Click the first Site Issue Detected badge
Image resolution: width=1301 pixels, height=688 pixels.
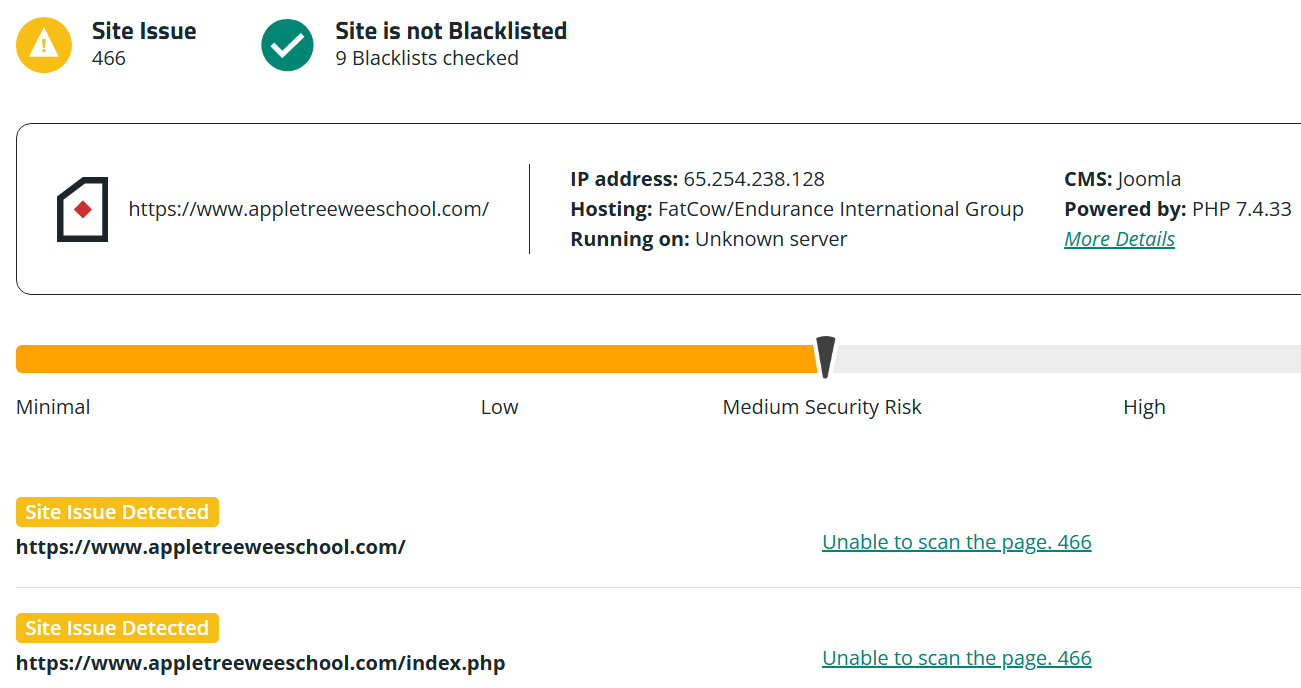click(x=117, y=512)
